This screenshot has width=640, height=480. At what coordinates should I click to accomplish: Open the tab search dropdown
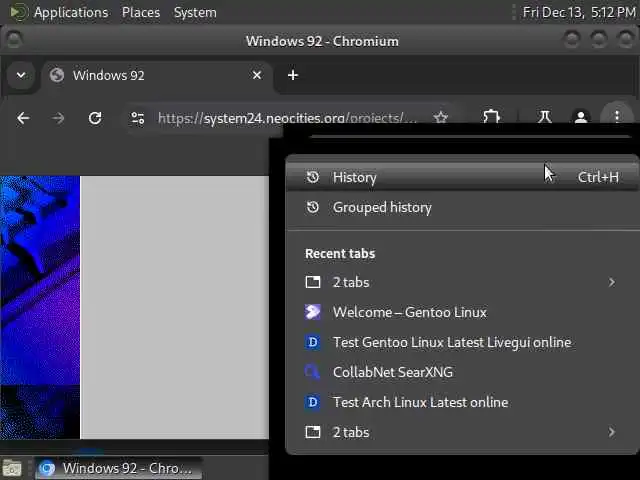[21, 75]
